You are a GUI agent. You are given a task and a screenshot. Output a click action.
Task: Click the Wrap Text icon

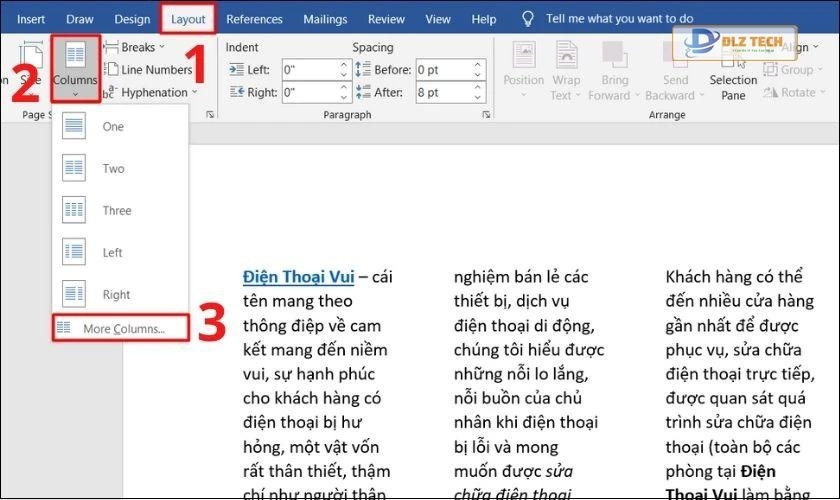click(566, 55)
